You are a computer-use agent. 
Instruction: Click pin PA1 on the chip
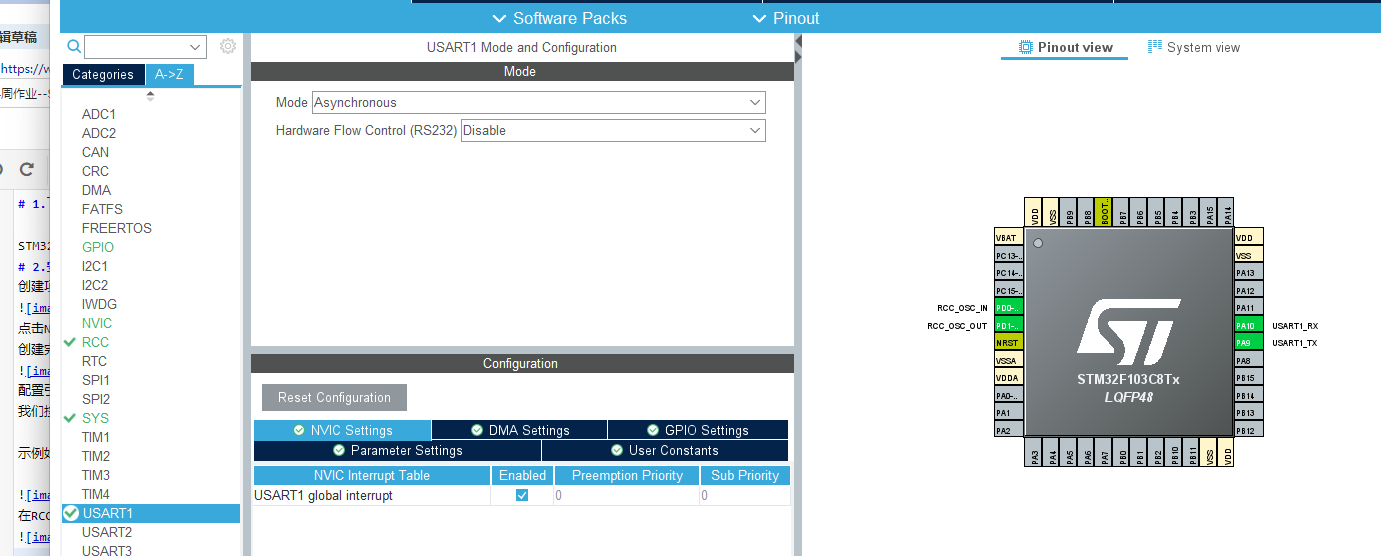tap(1008, 413)
